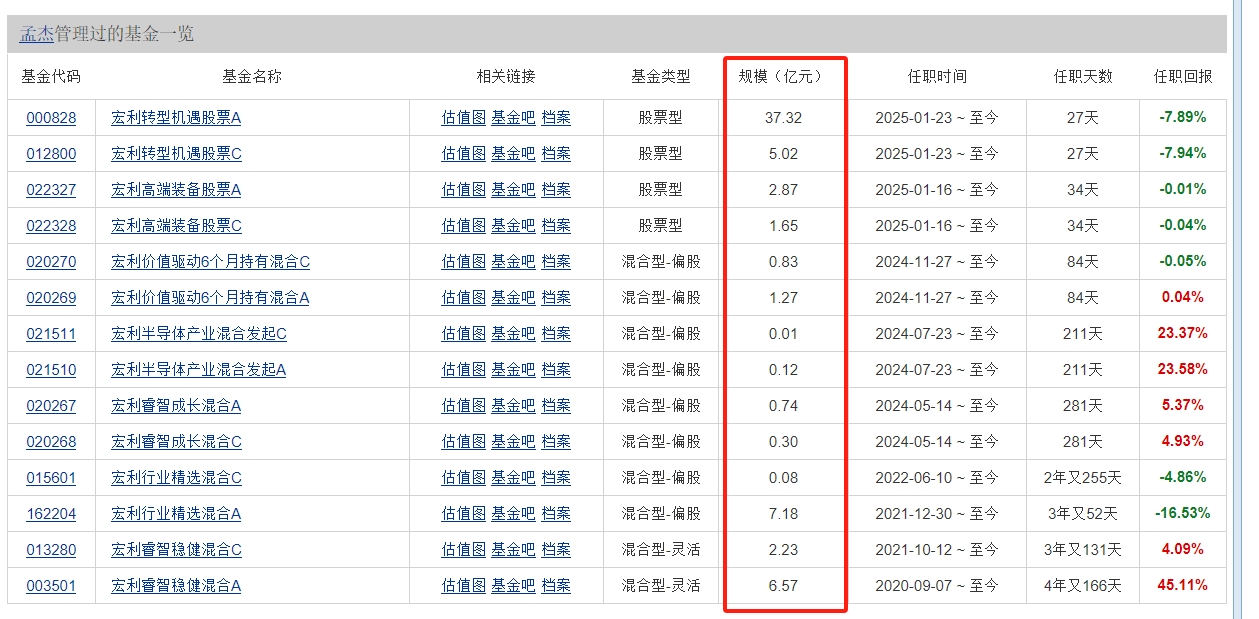Select the 23.58% tenure return value
Screen dimensions: 1259x619
pos(1184,370)
